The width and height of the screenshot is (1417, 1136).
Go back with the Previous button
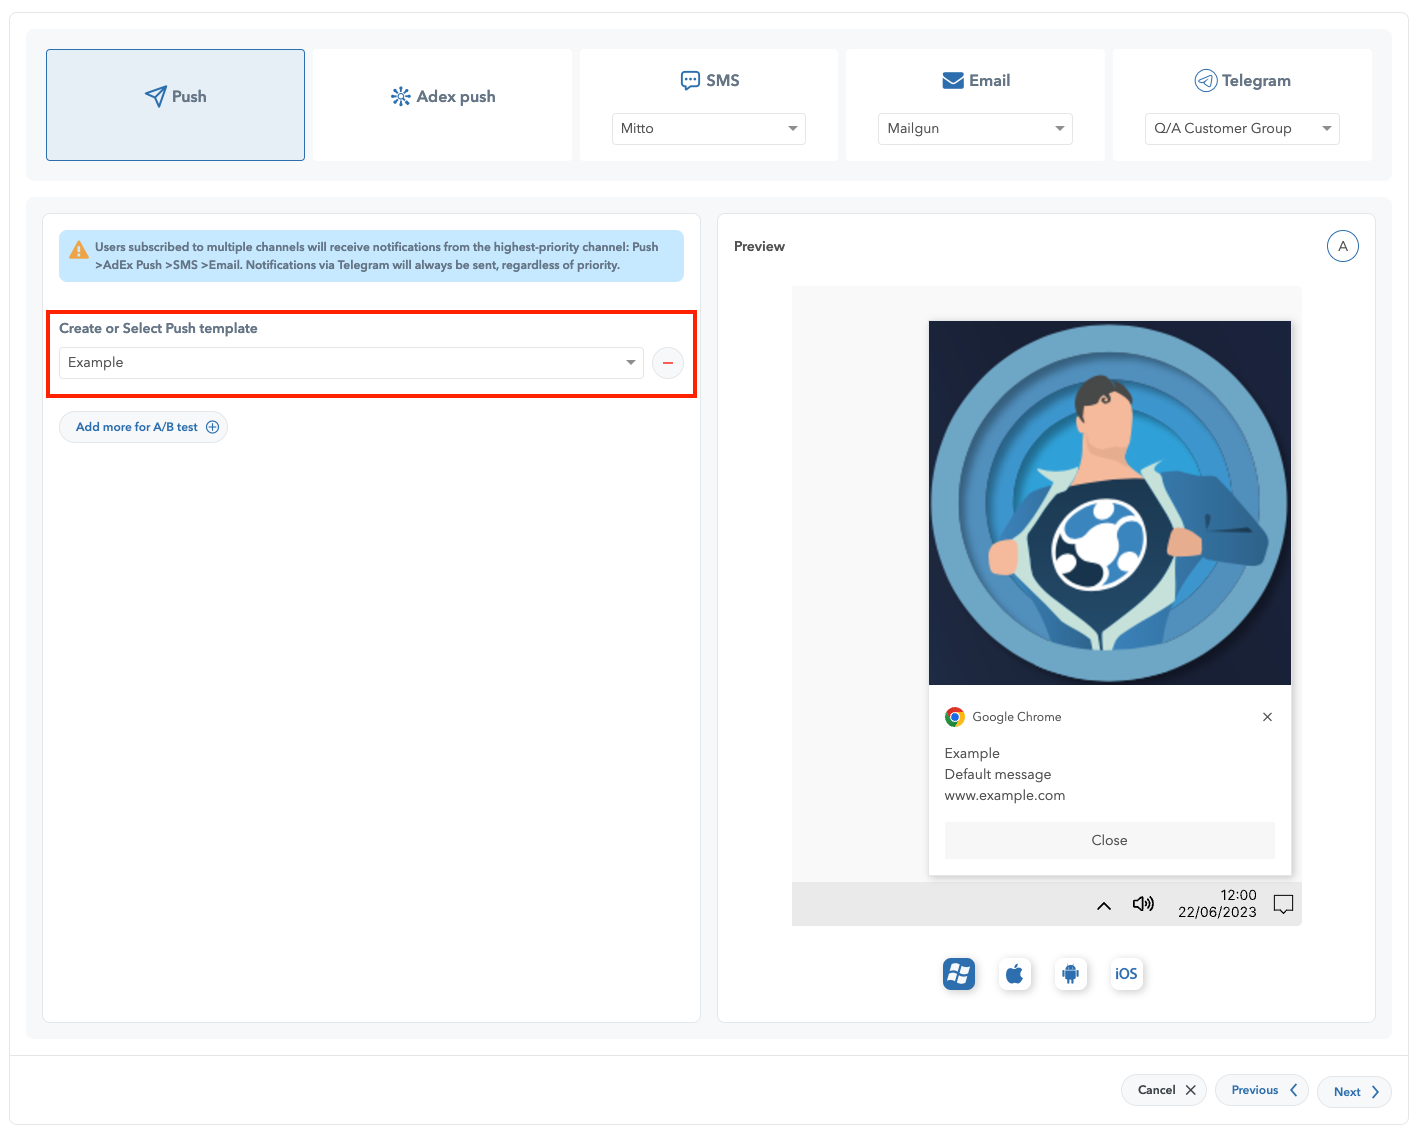tap(1262, 1090)
